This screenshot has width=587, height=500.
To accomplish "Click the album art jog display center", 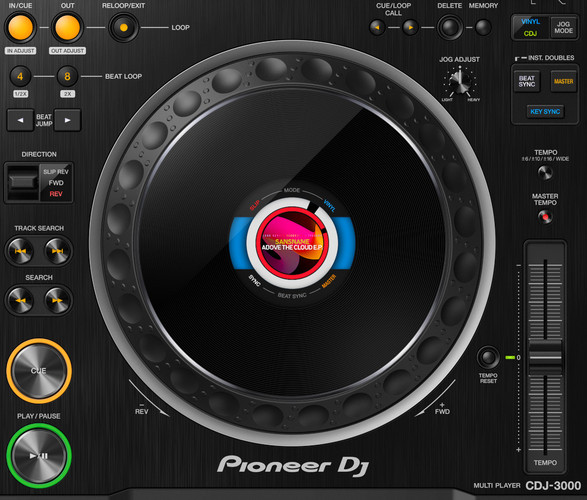I will pos(292,243).
